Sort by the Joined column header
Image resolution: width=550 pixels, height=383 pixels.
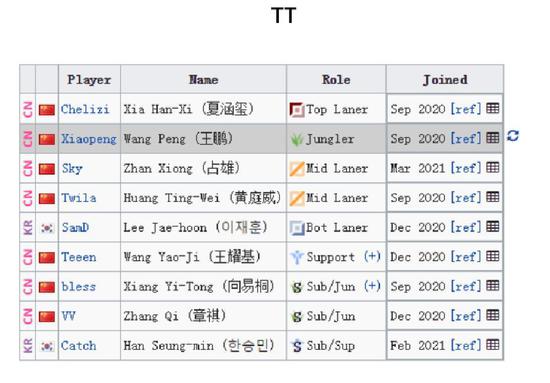(x=445, y=80)
